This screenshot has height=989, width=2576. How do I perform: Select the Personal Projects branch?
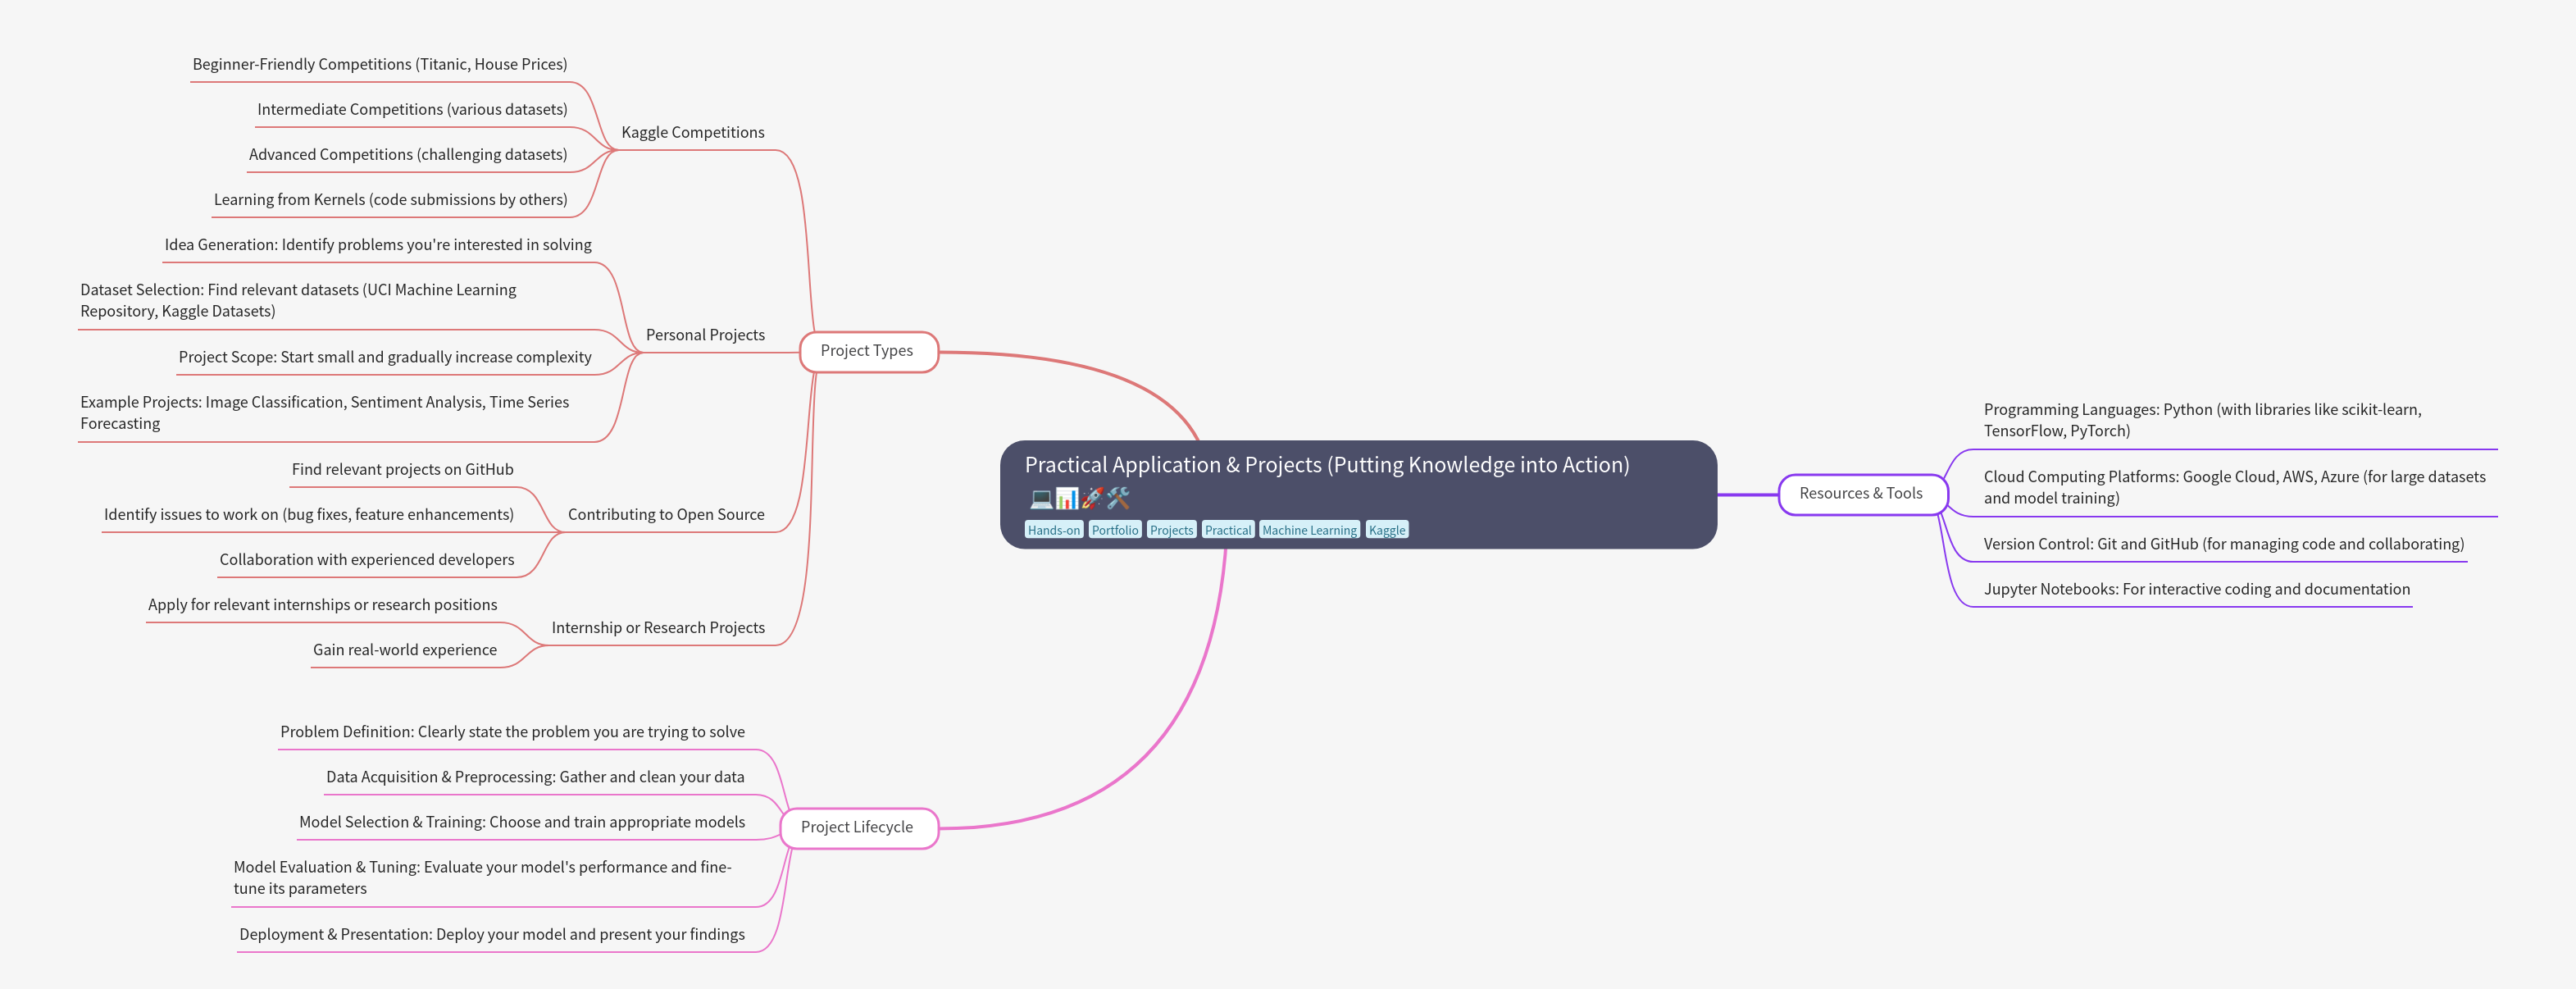point(705,335)
